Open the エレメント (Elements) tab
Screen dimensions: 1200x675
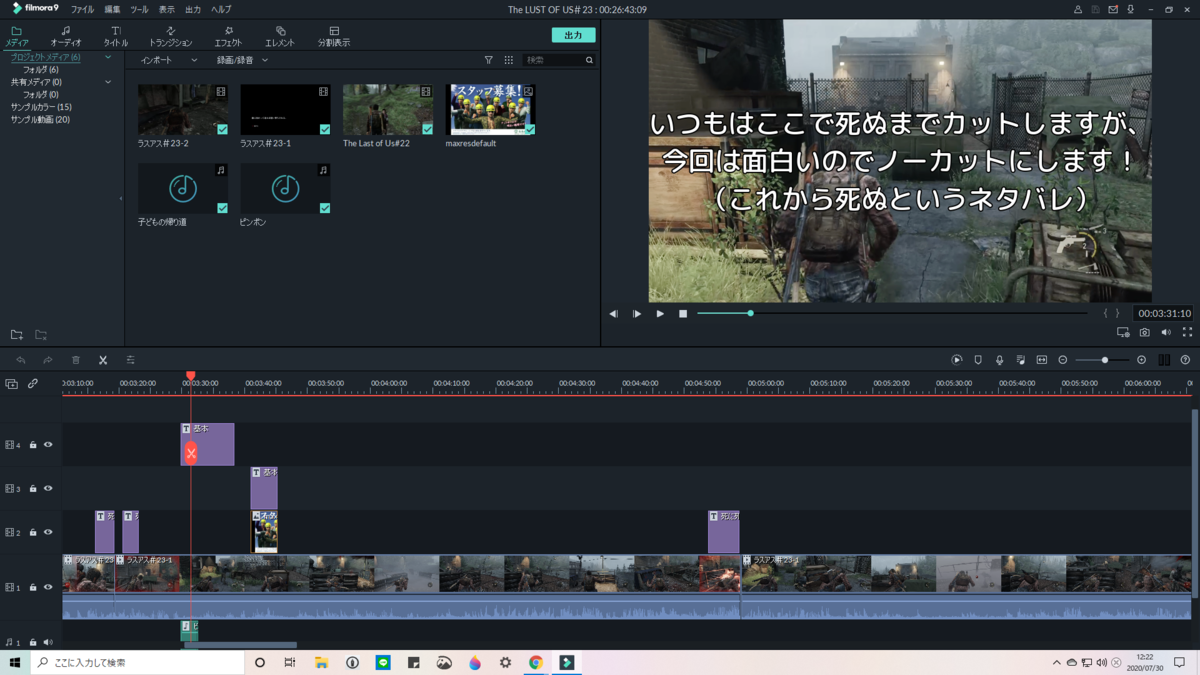pos(280,37)
